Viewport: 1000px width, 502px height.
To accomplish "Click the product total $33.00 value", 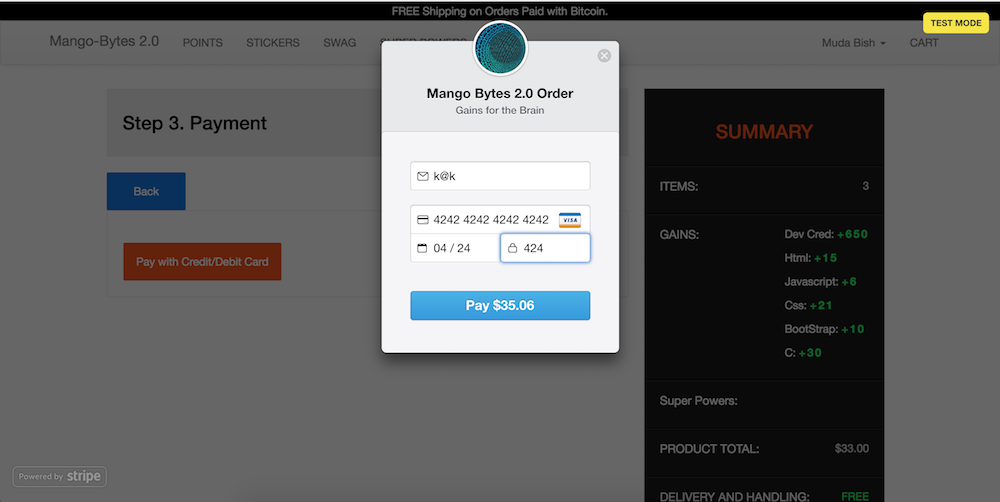I will (x=851, y=448).
